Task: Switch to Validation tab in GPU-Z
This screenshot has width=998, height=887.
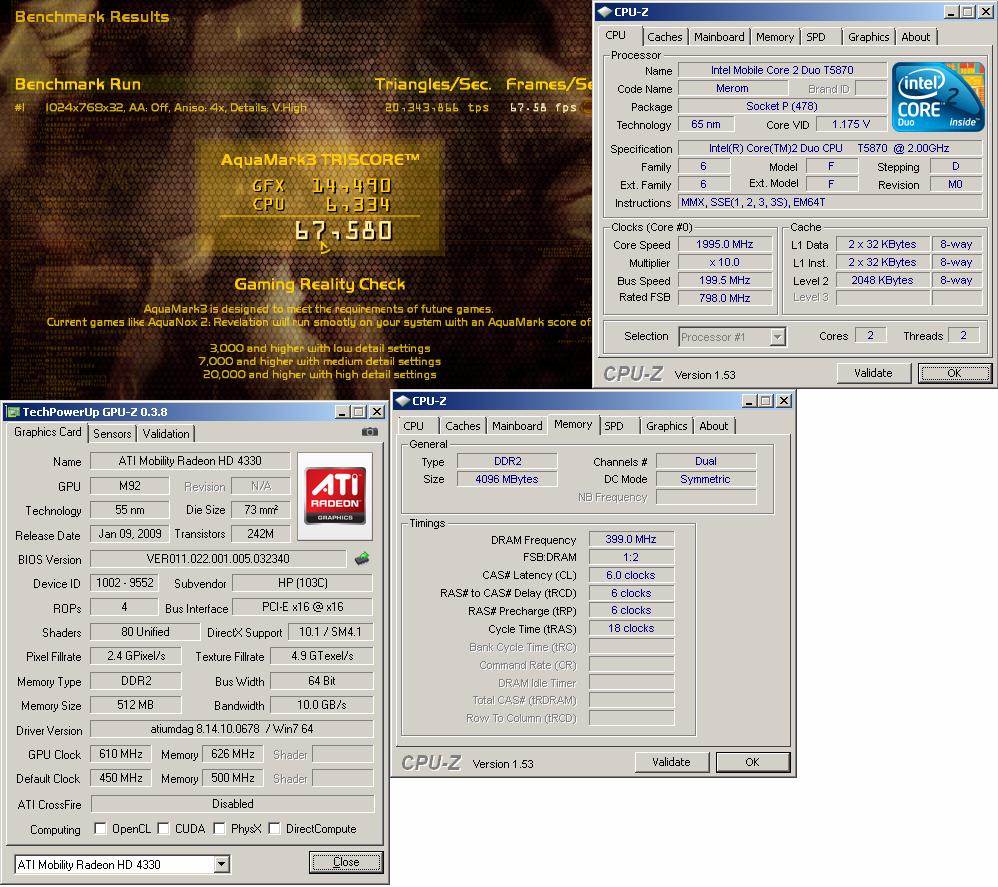Action: click(165, 433)
